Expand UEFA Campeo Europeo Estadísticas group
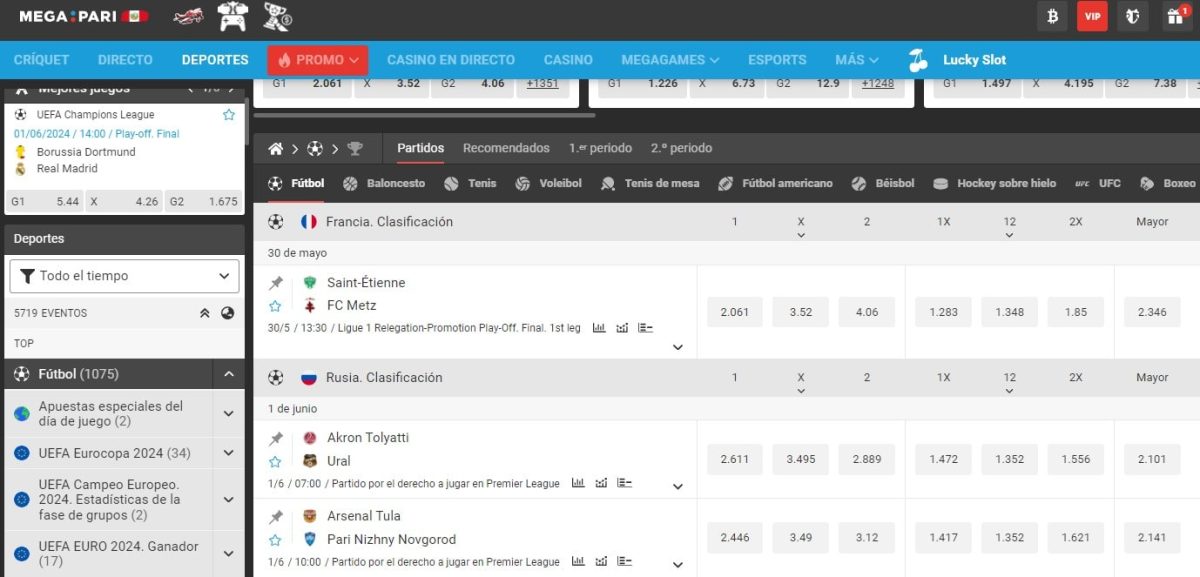 pyautogui.click(x=228, y=499)
